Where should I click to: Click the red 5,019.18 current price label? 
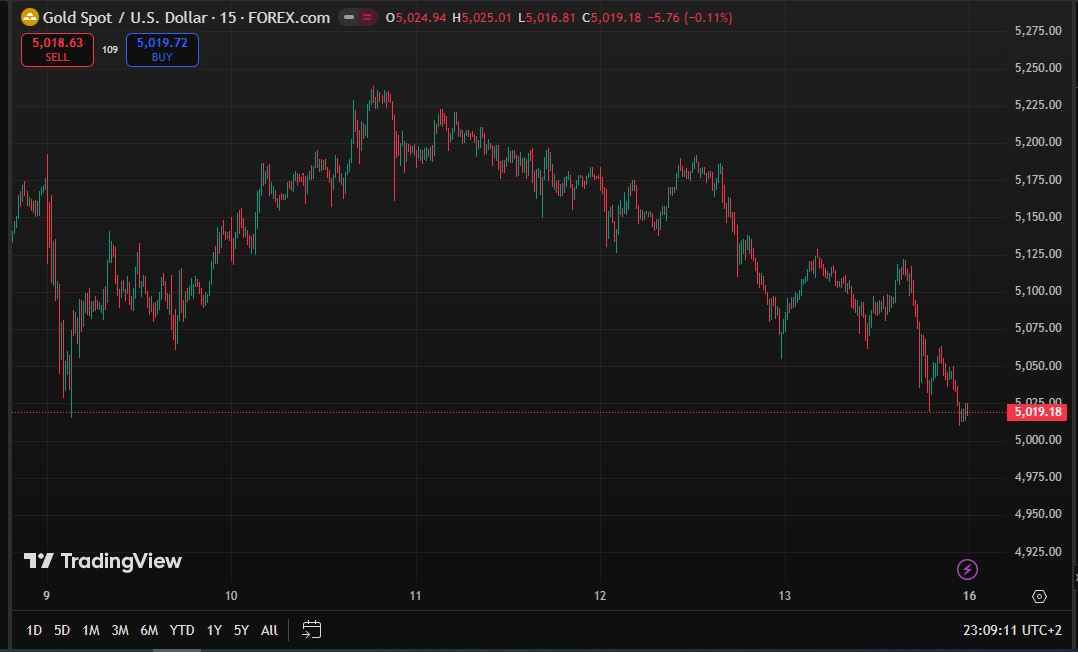pyautogui.click(x=1038, y=412)
